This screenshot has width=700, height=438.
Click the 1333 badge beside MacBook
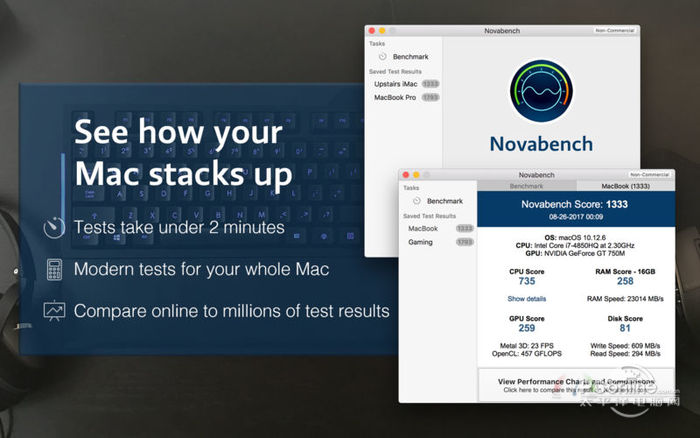465,229
